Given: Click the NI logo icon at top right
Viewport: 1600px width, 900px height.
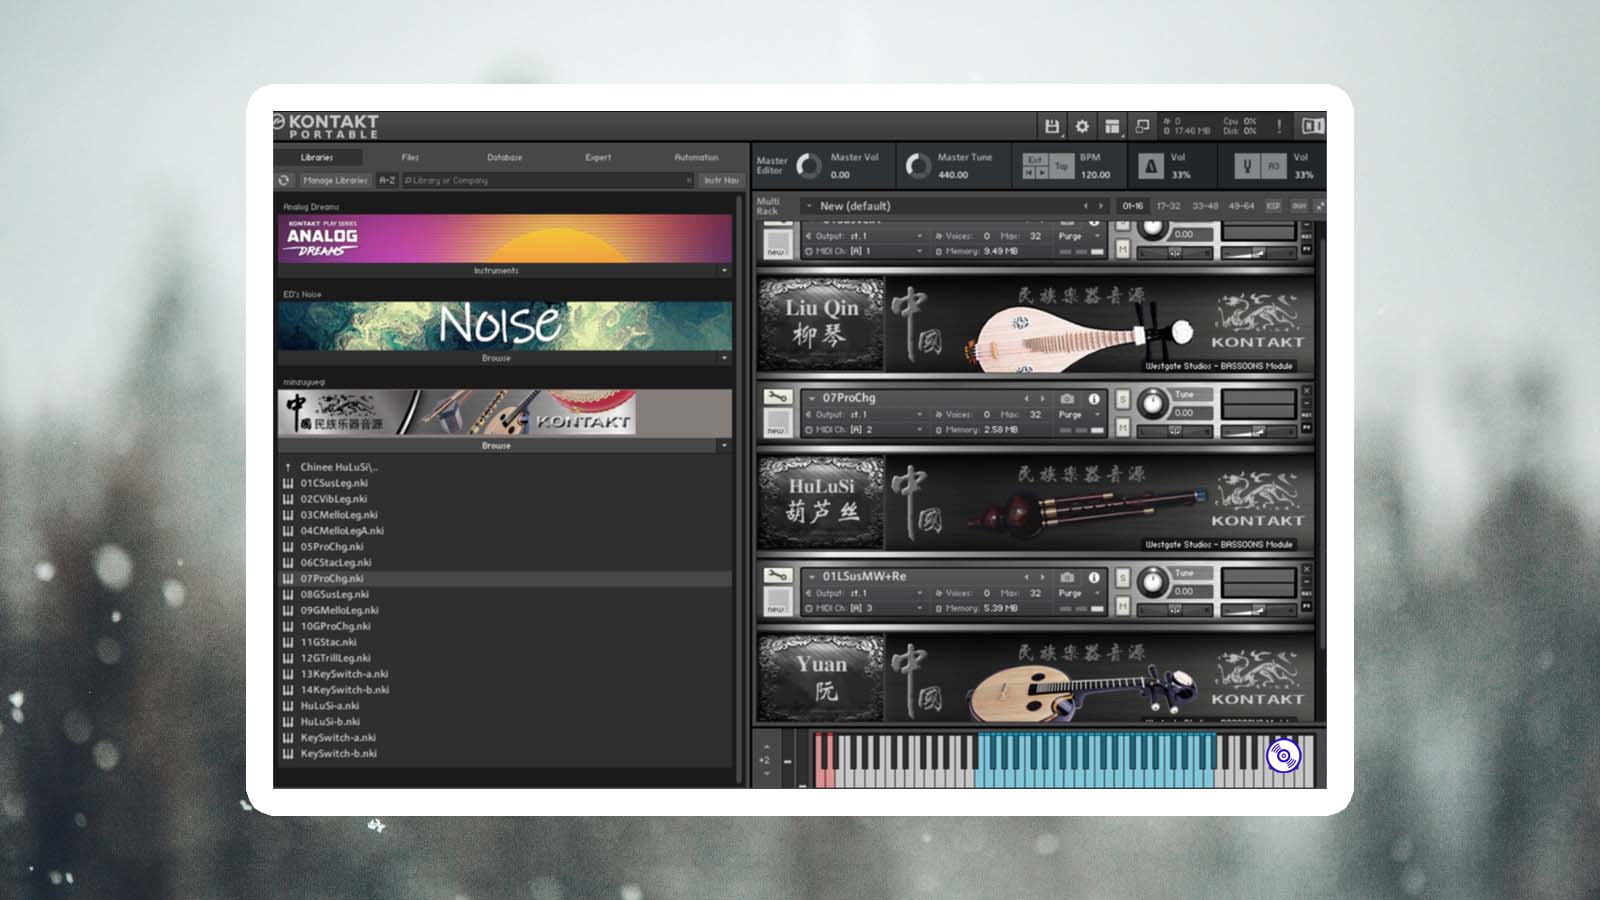Looking at the screenshot, I should click(x=1312, y=126).
